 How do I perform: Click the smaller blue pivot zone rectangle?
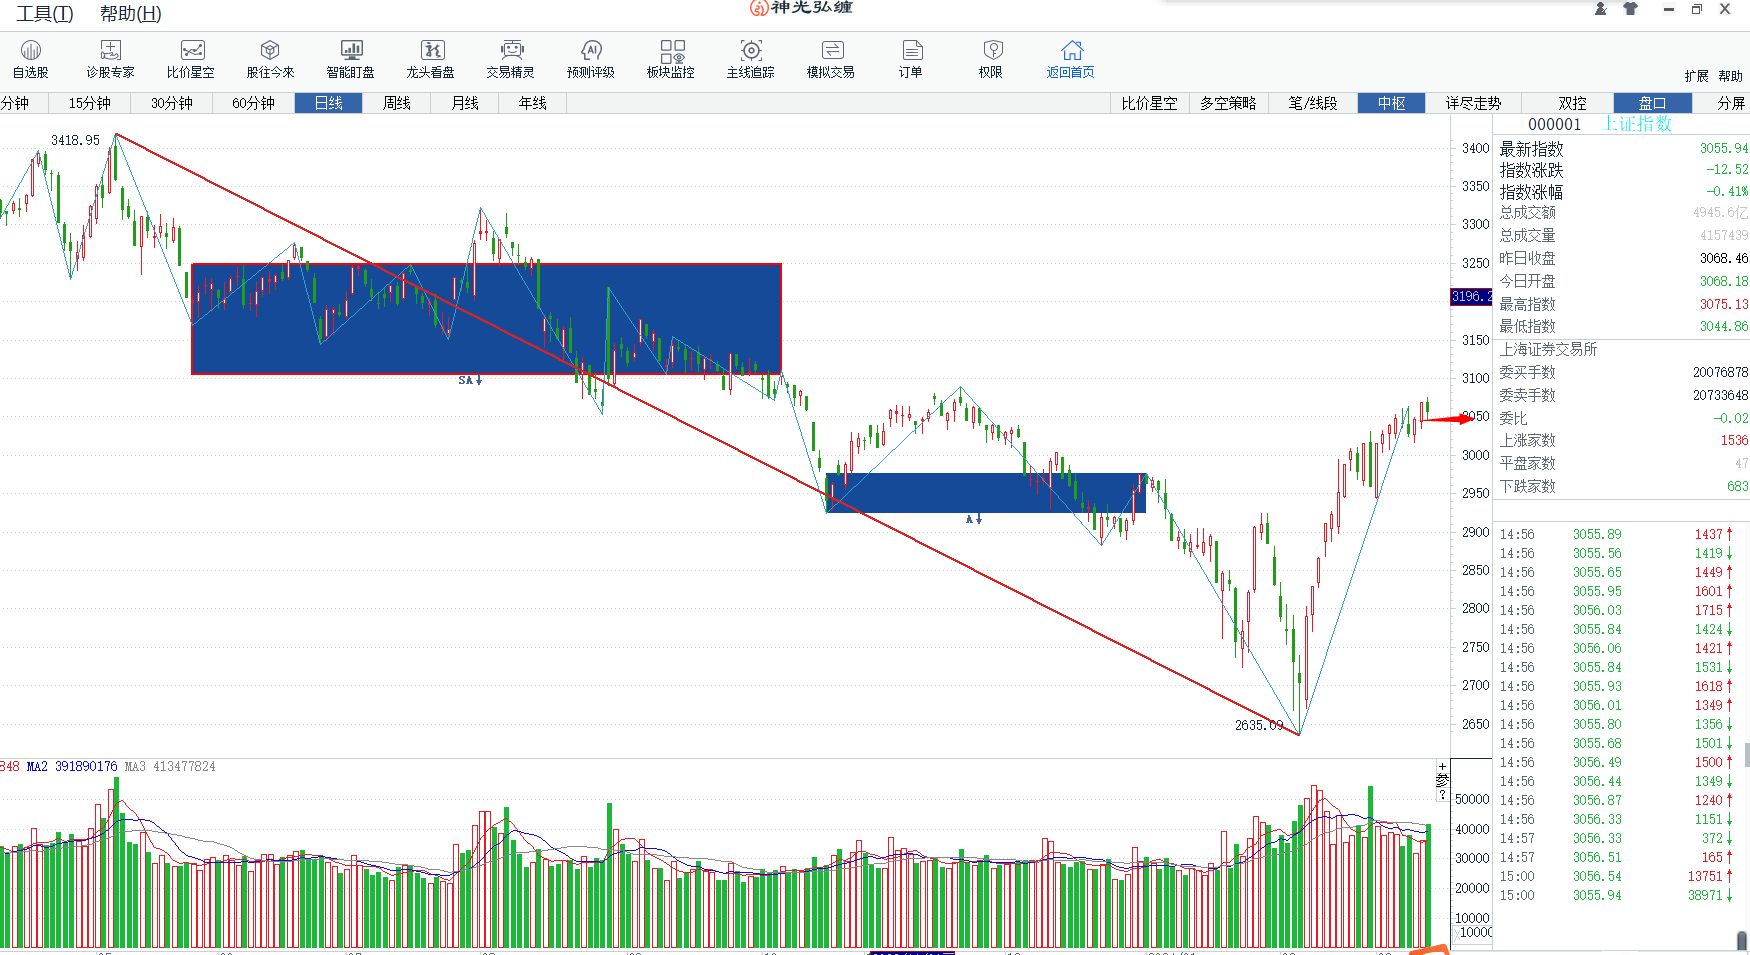[985, 493]
